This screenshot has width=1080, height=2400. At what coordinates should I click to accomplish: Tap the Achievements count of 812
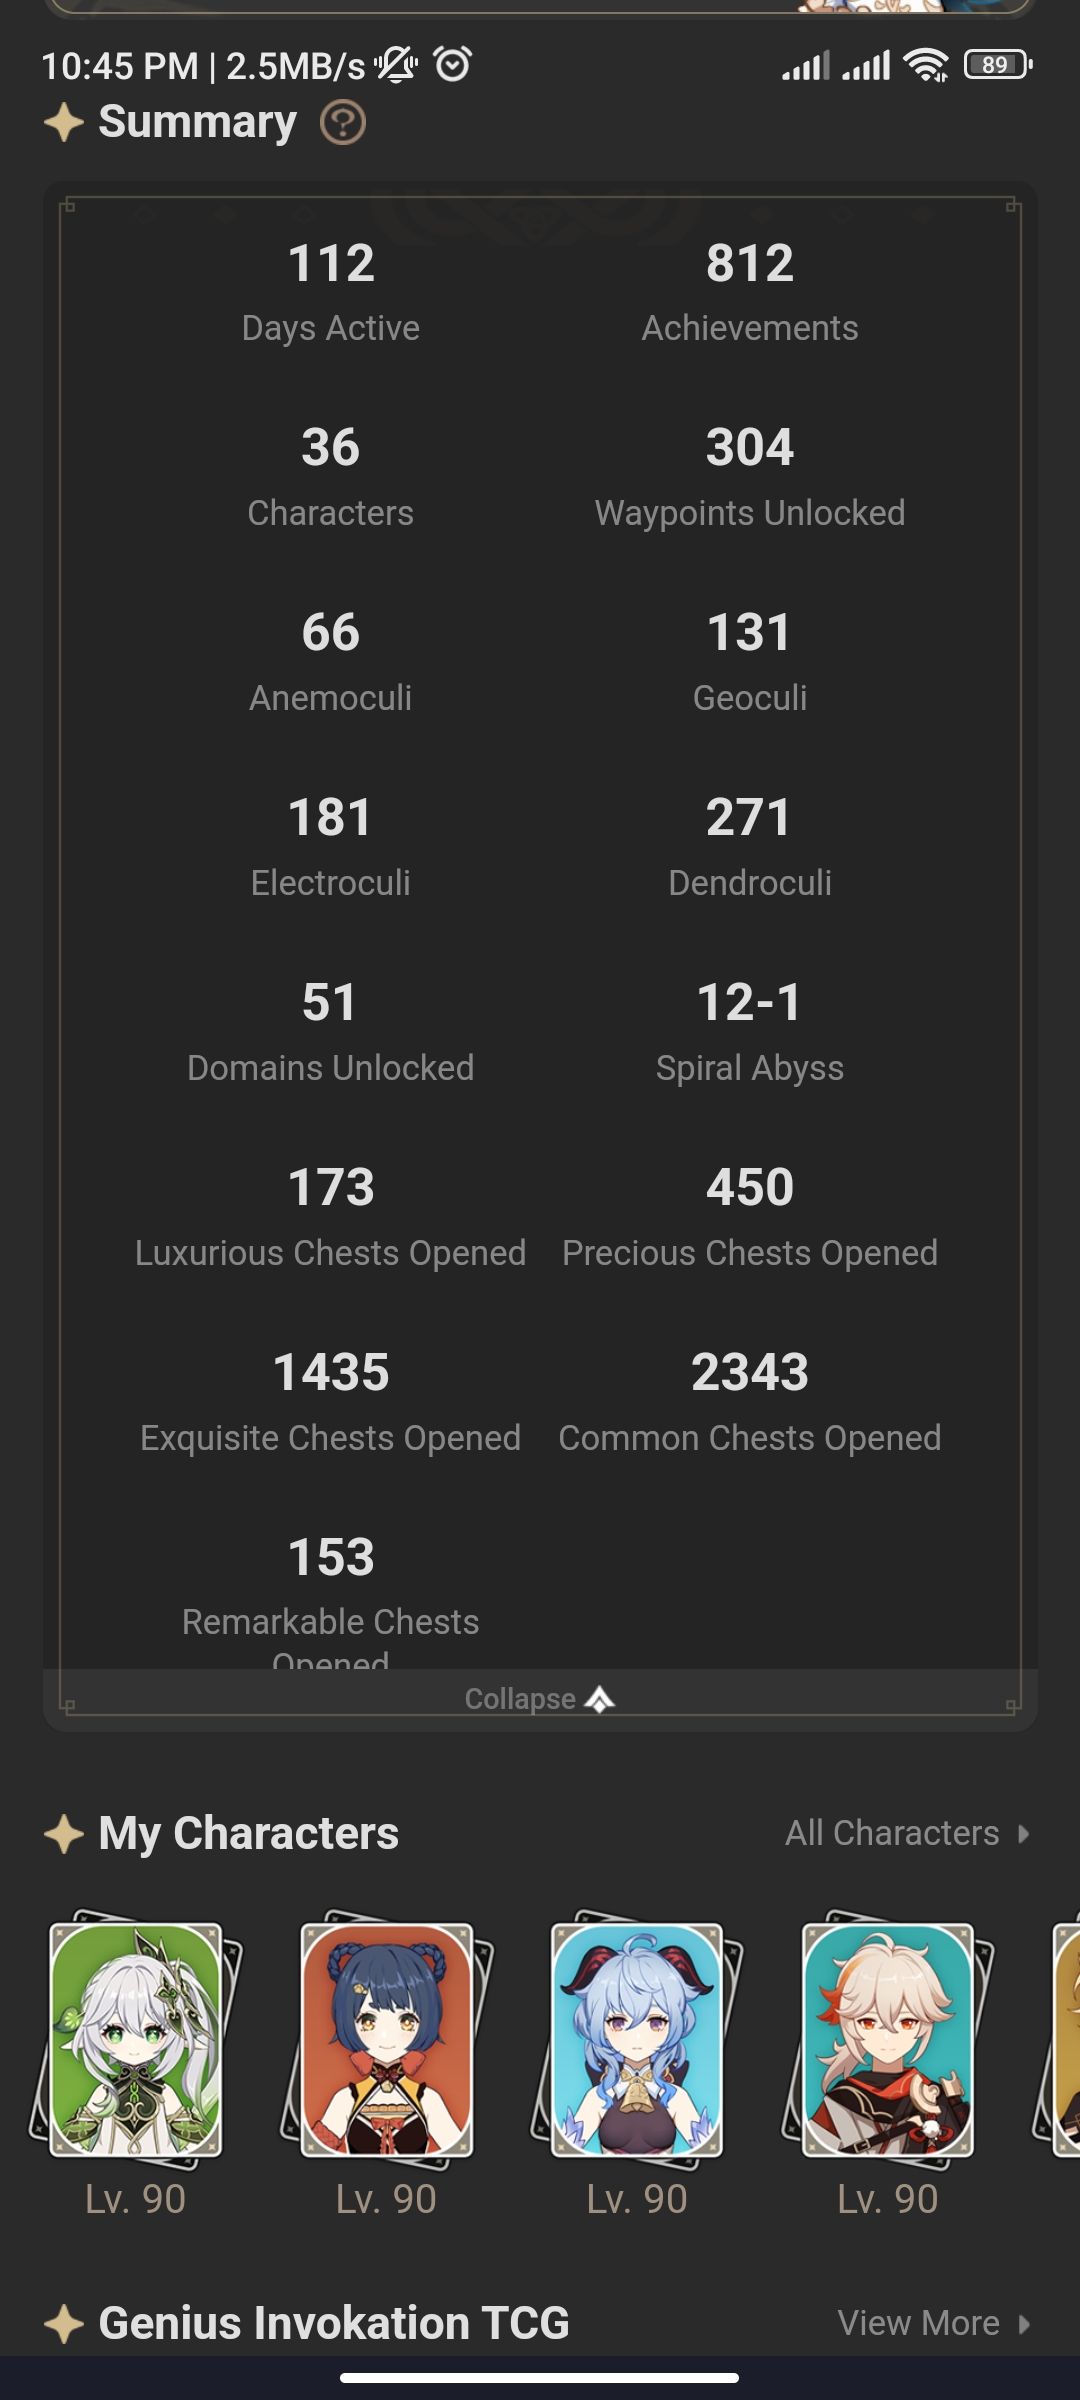point(749,290)
